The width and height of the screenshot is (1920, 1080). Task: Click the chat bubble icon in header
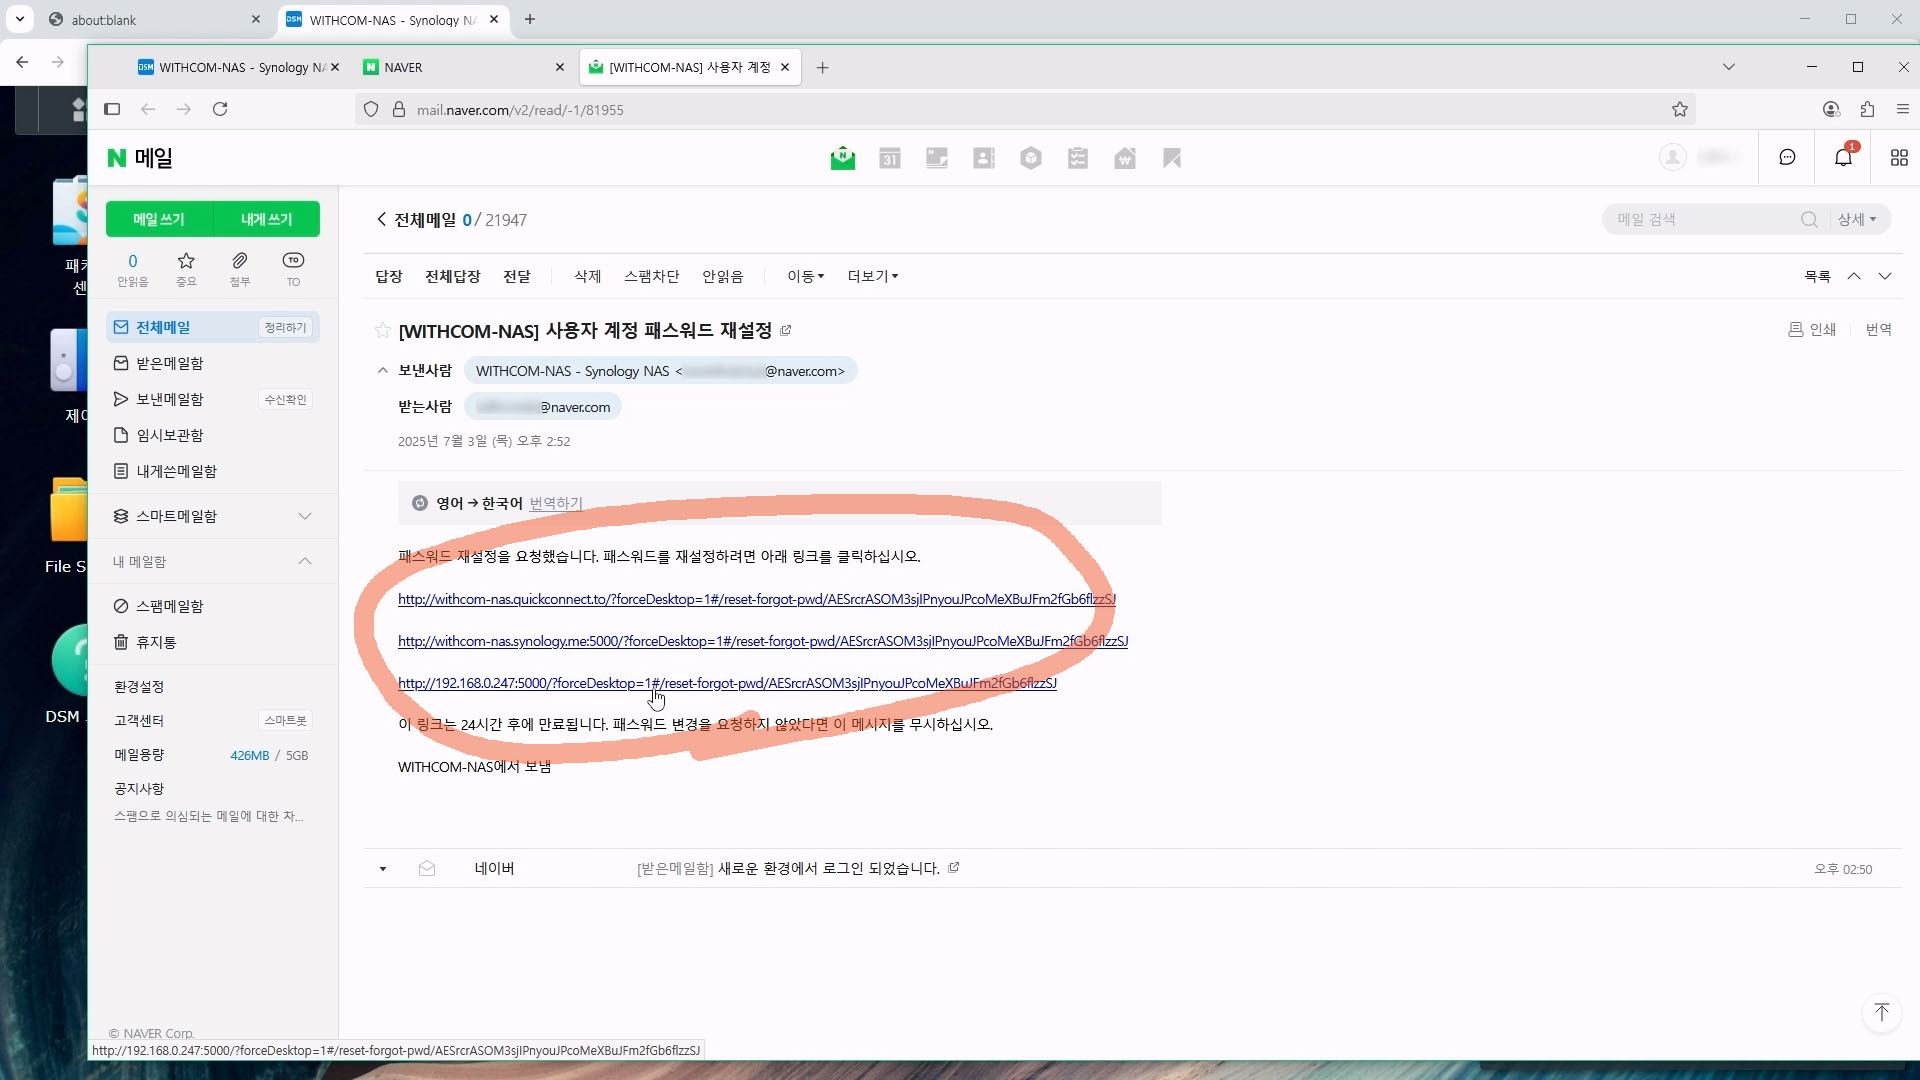point(1787,157)
